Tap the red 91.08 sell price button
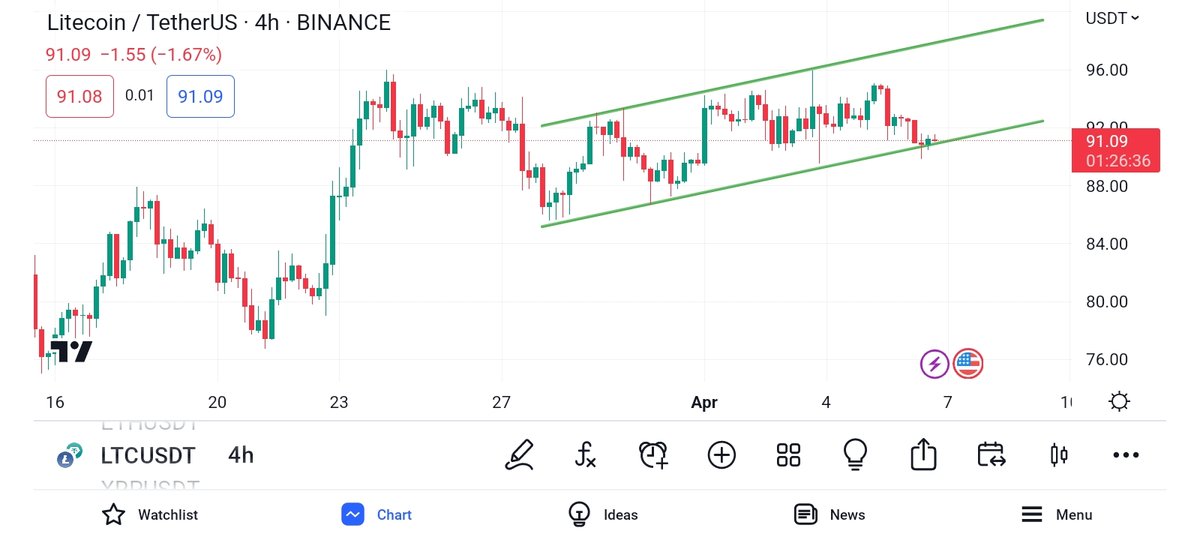 click(80, 97)
